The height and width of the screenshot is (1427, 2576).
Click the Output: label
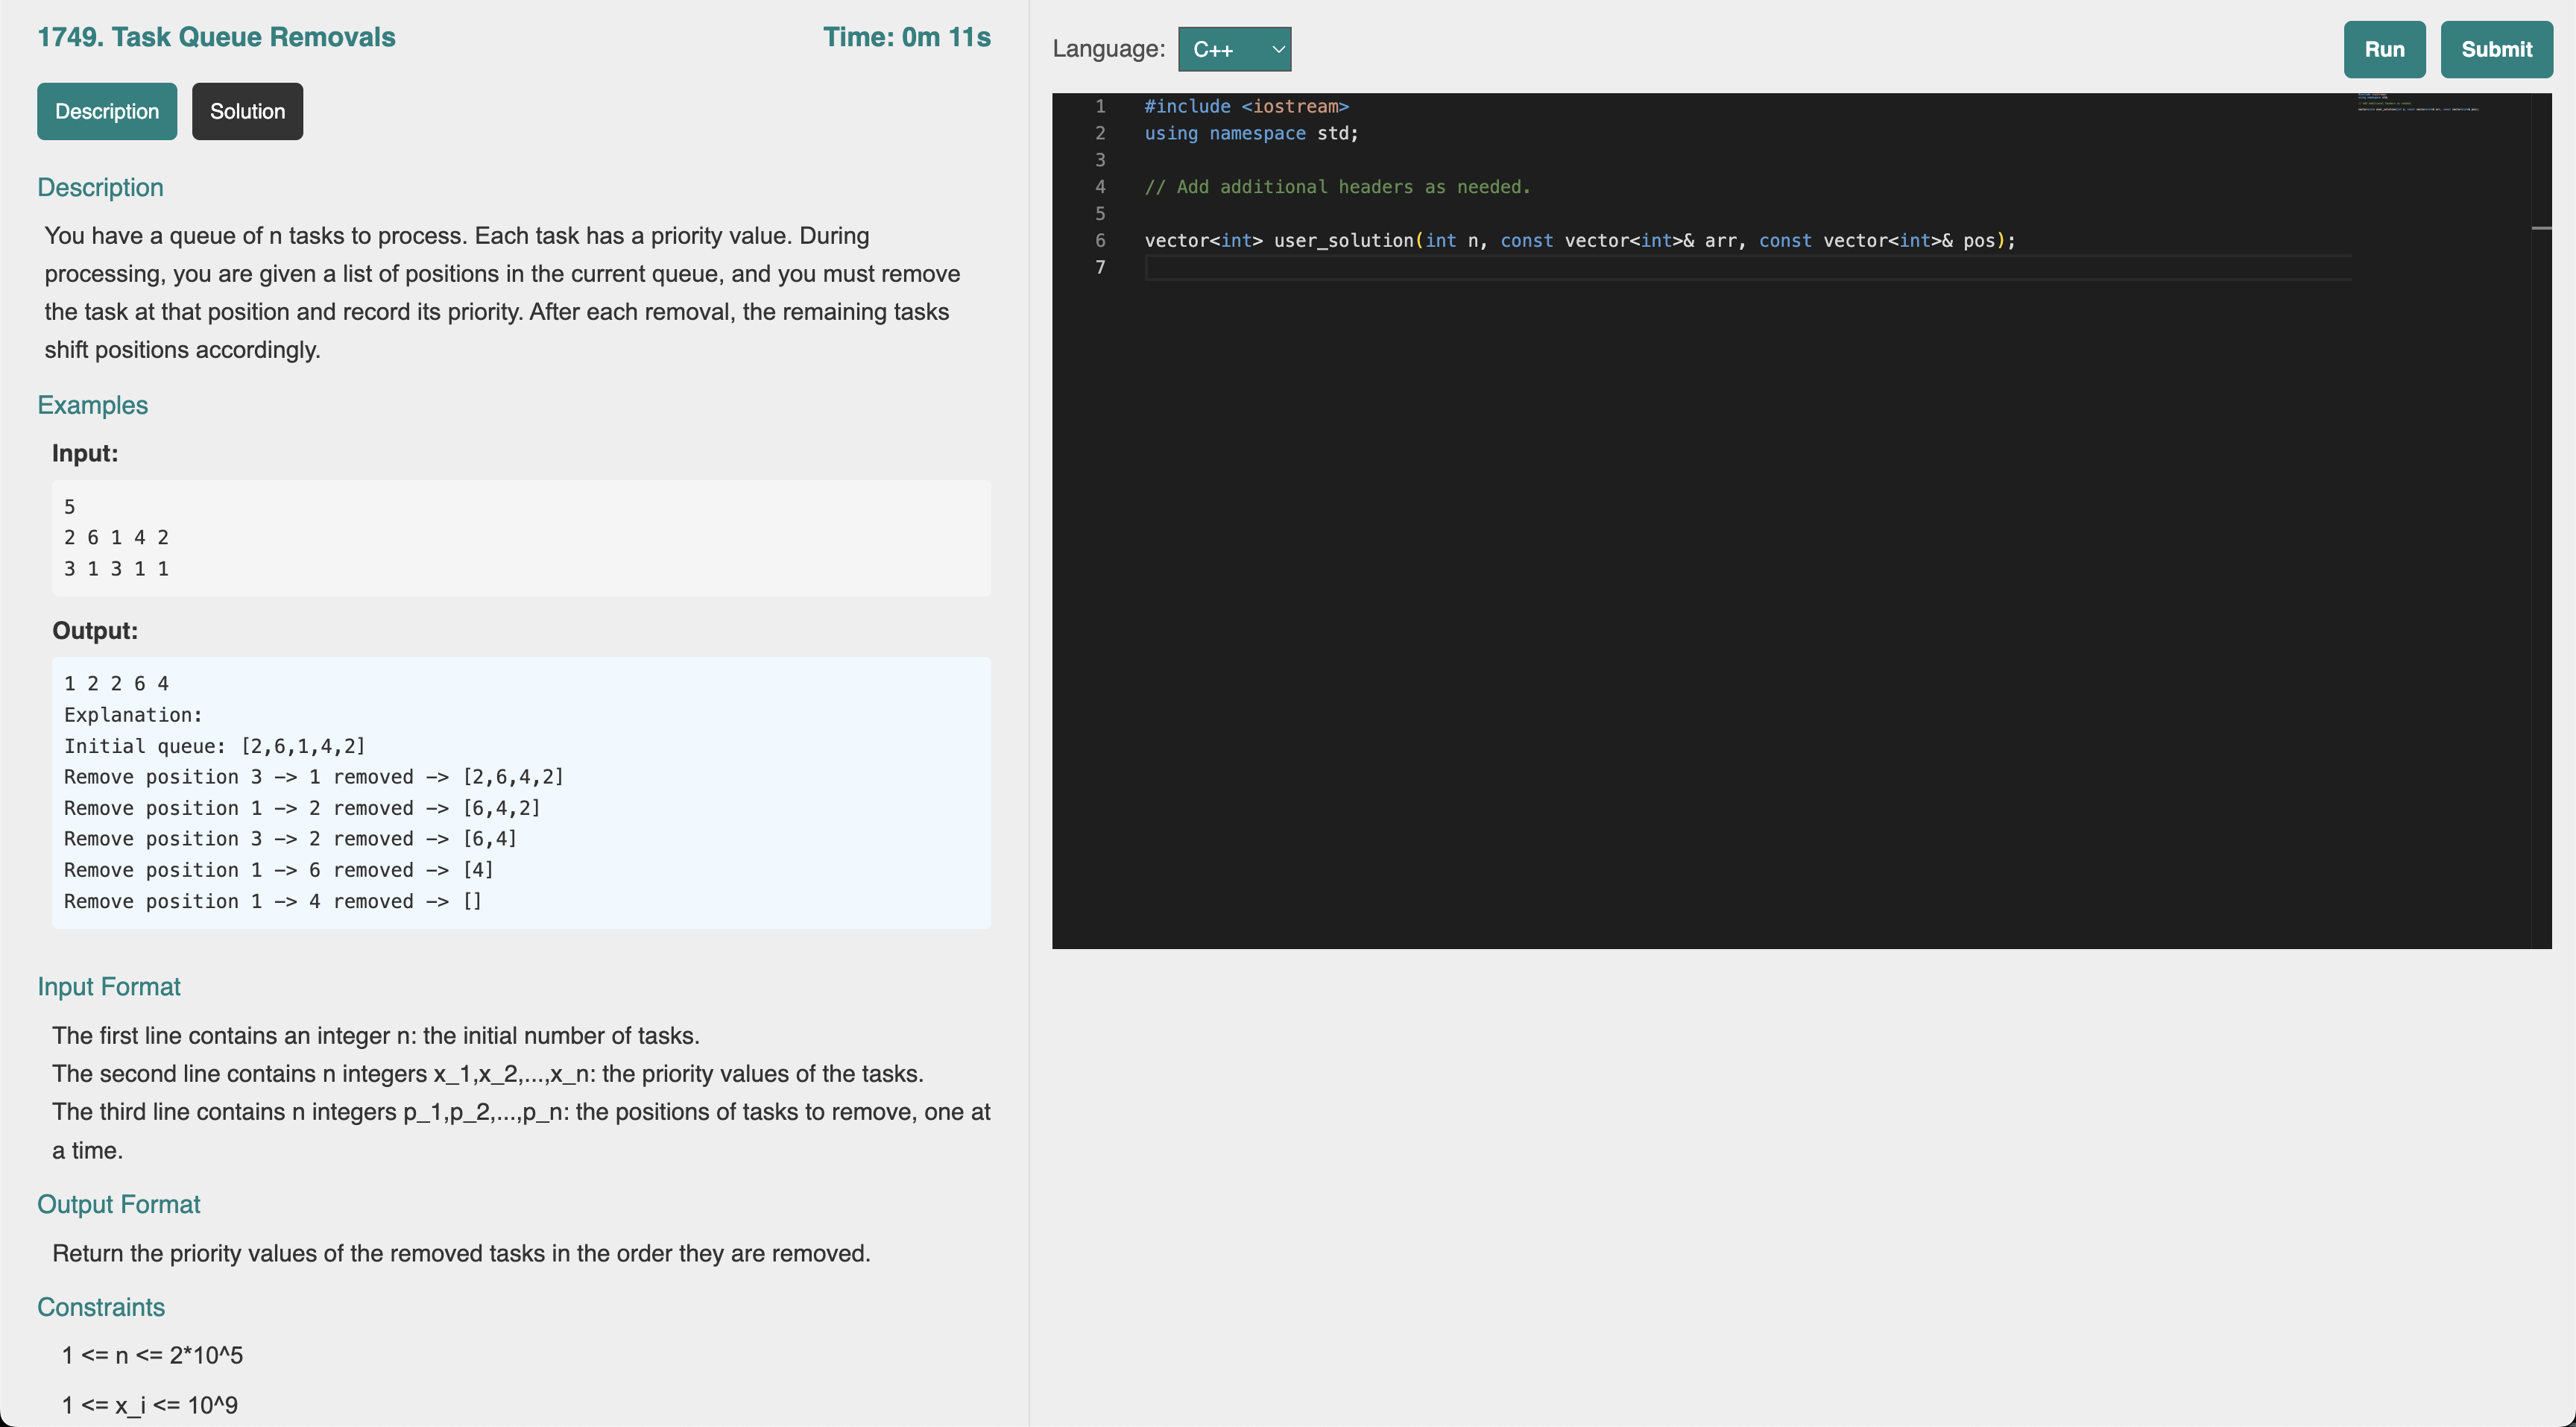click(95, 631)
